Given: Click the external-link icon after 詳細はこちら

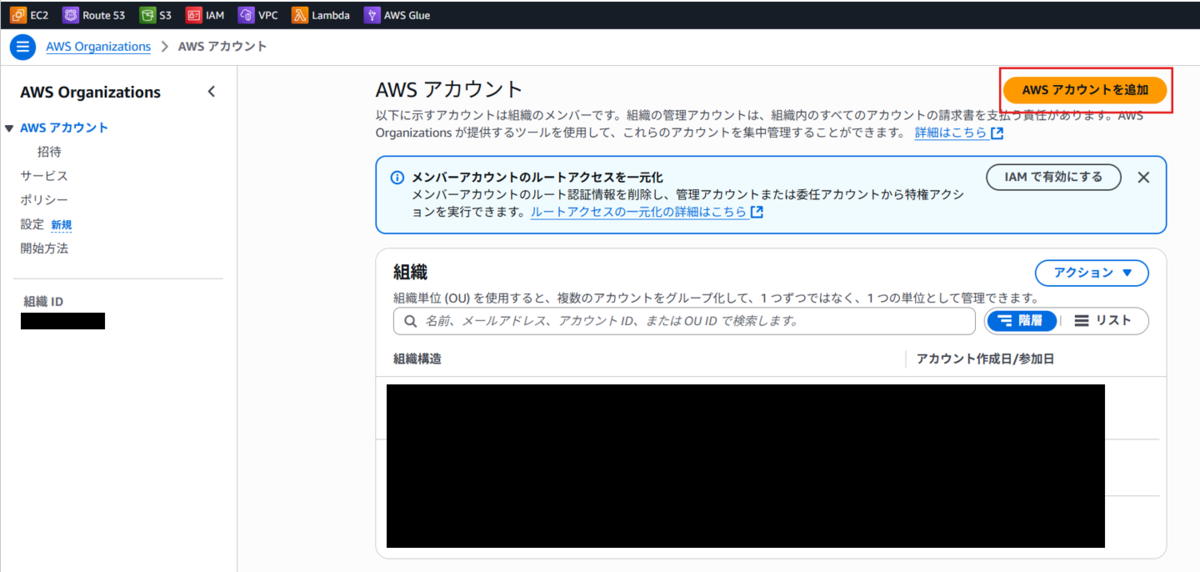Looking at the screenshot, I should coord(997,133).
